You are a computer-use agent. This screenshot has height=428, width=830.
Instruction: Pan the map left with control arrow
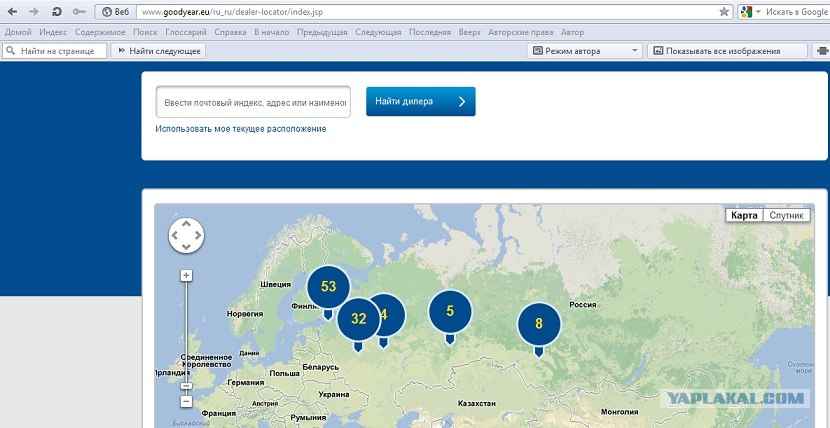coord(175,235)
